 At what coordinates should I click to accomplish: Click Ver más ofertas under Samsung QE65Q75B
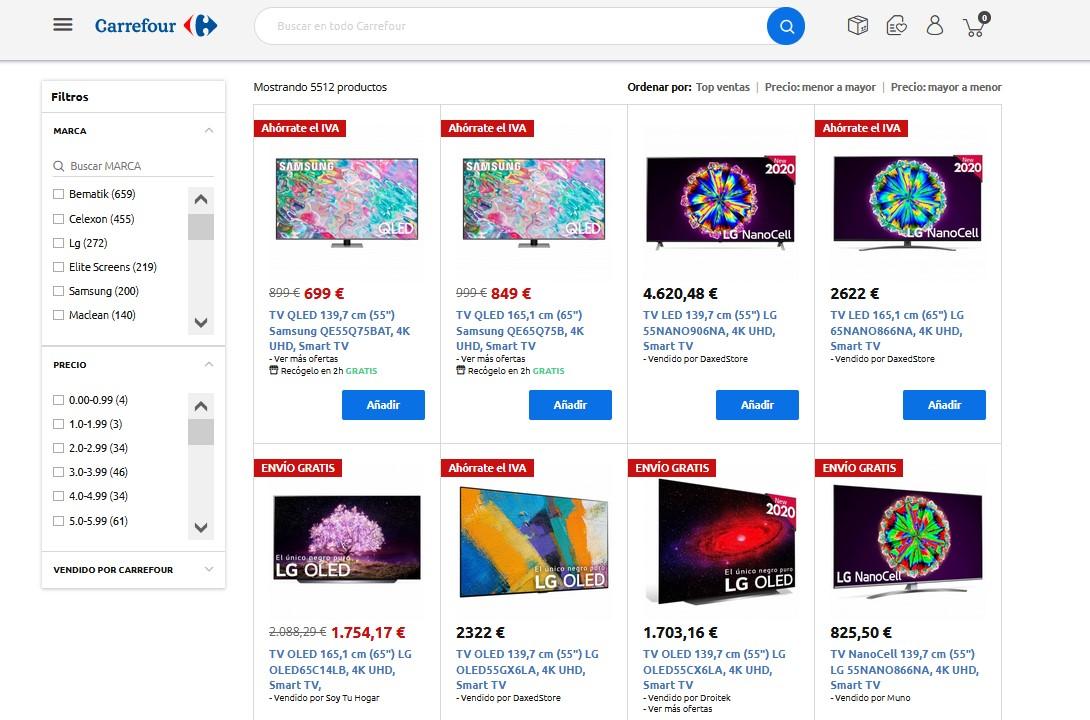491,359
